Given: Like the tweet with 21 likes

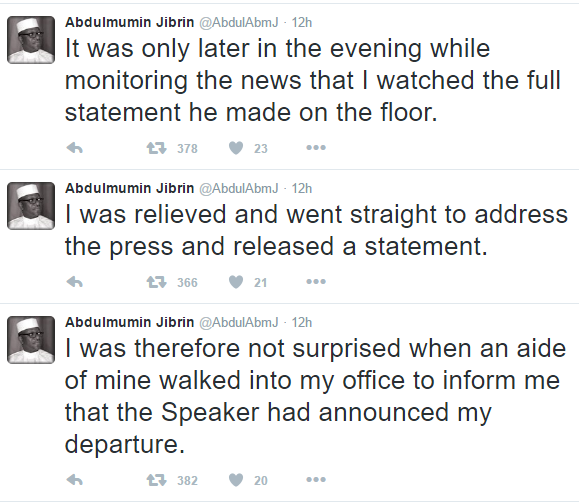Looking at the screenshot, I should pos(236,282).
